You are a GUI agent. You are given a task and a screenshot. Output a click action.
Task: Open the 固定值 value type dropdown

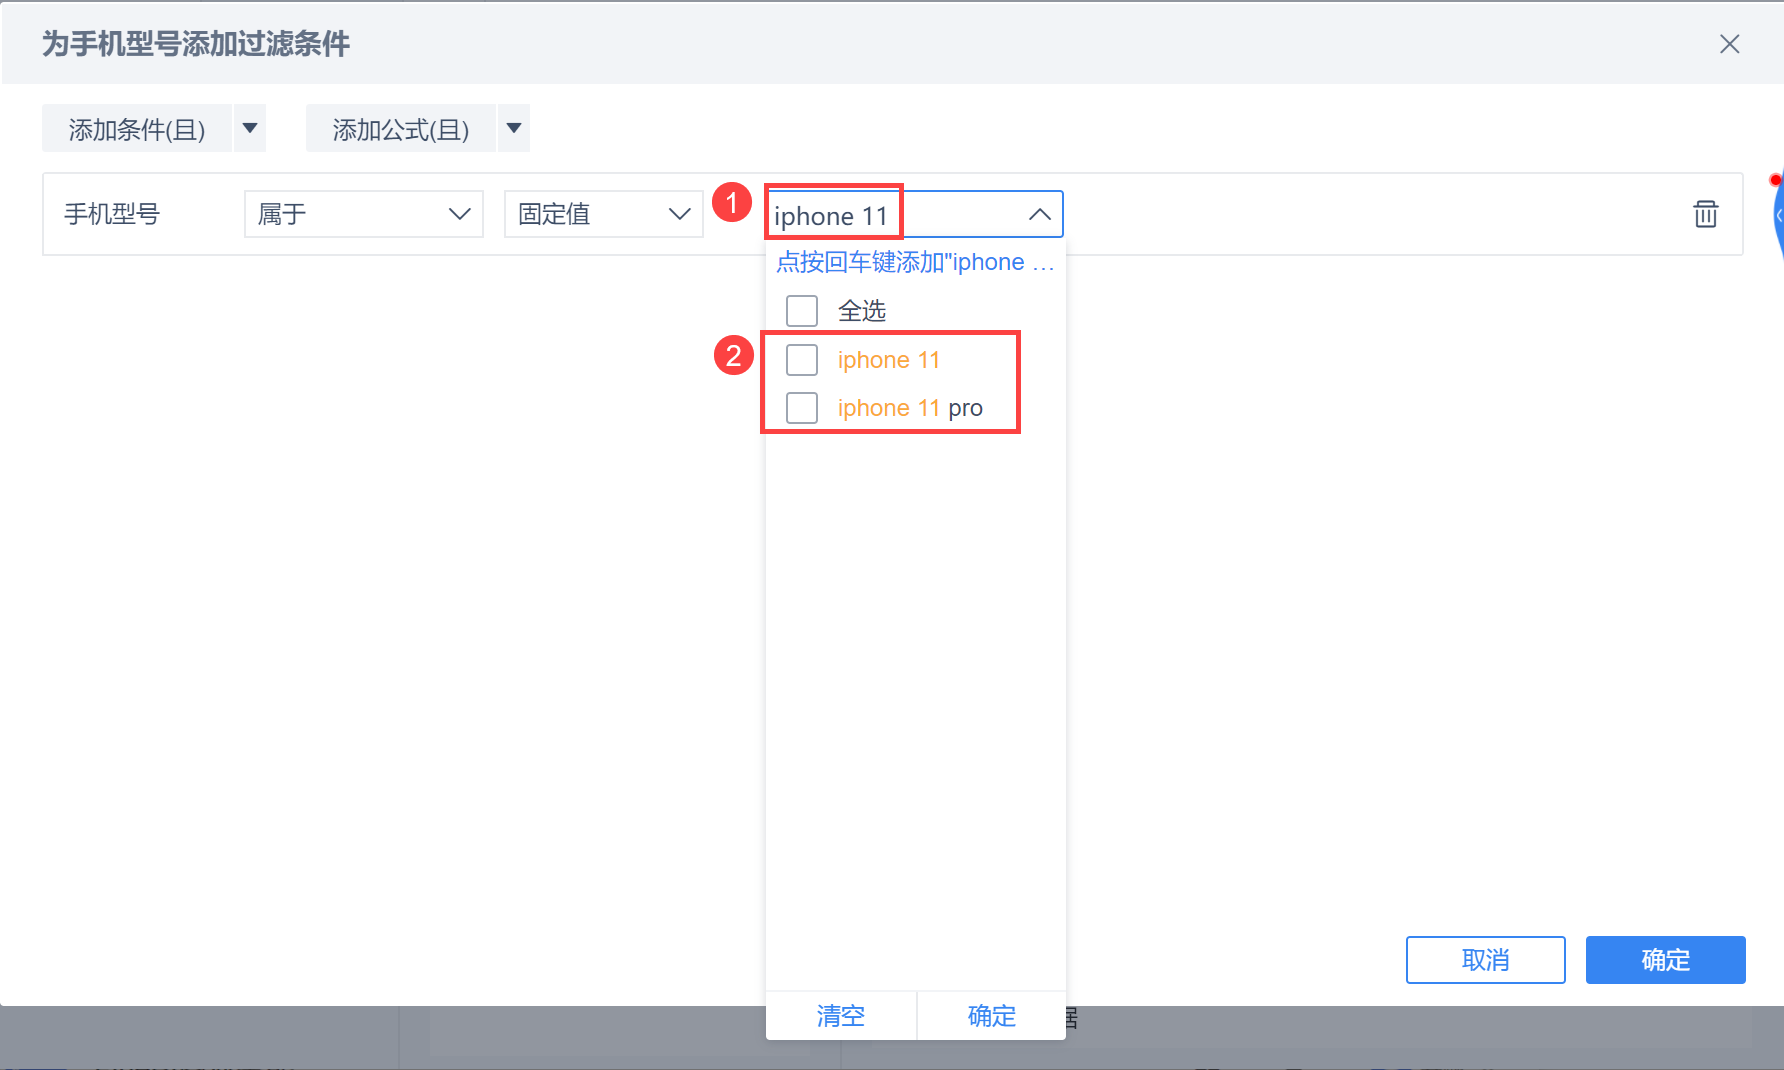click(x=604, y=214)
